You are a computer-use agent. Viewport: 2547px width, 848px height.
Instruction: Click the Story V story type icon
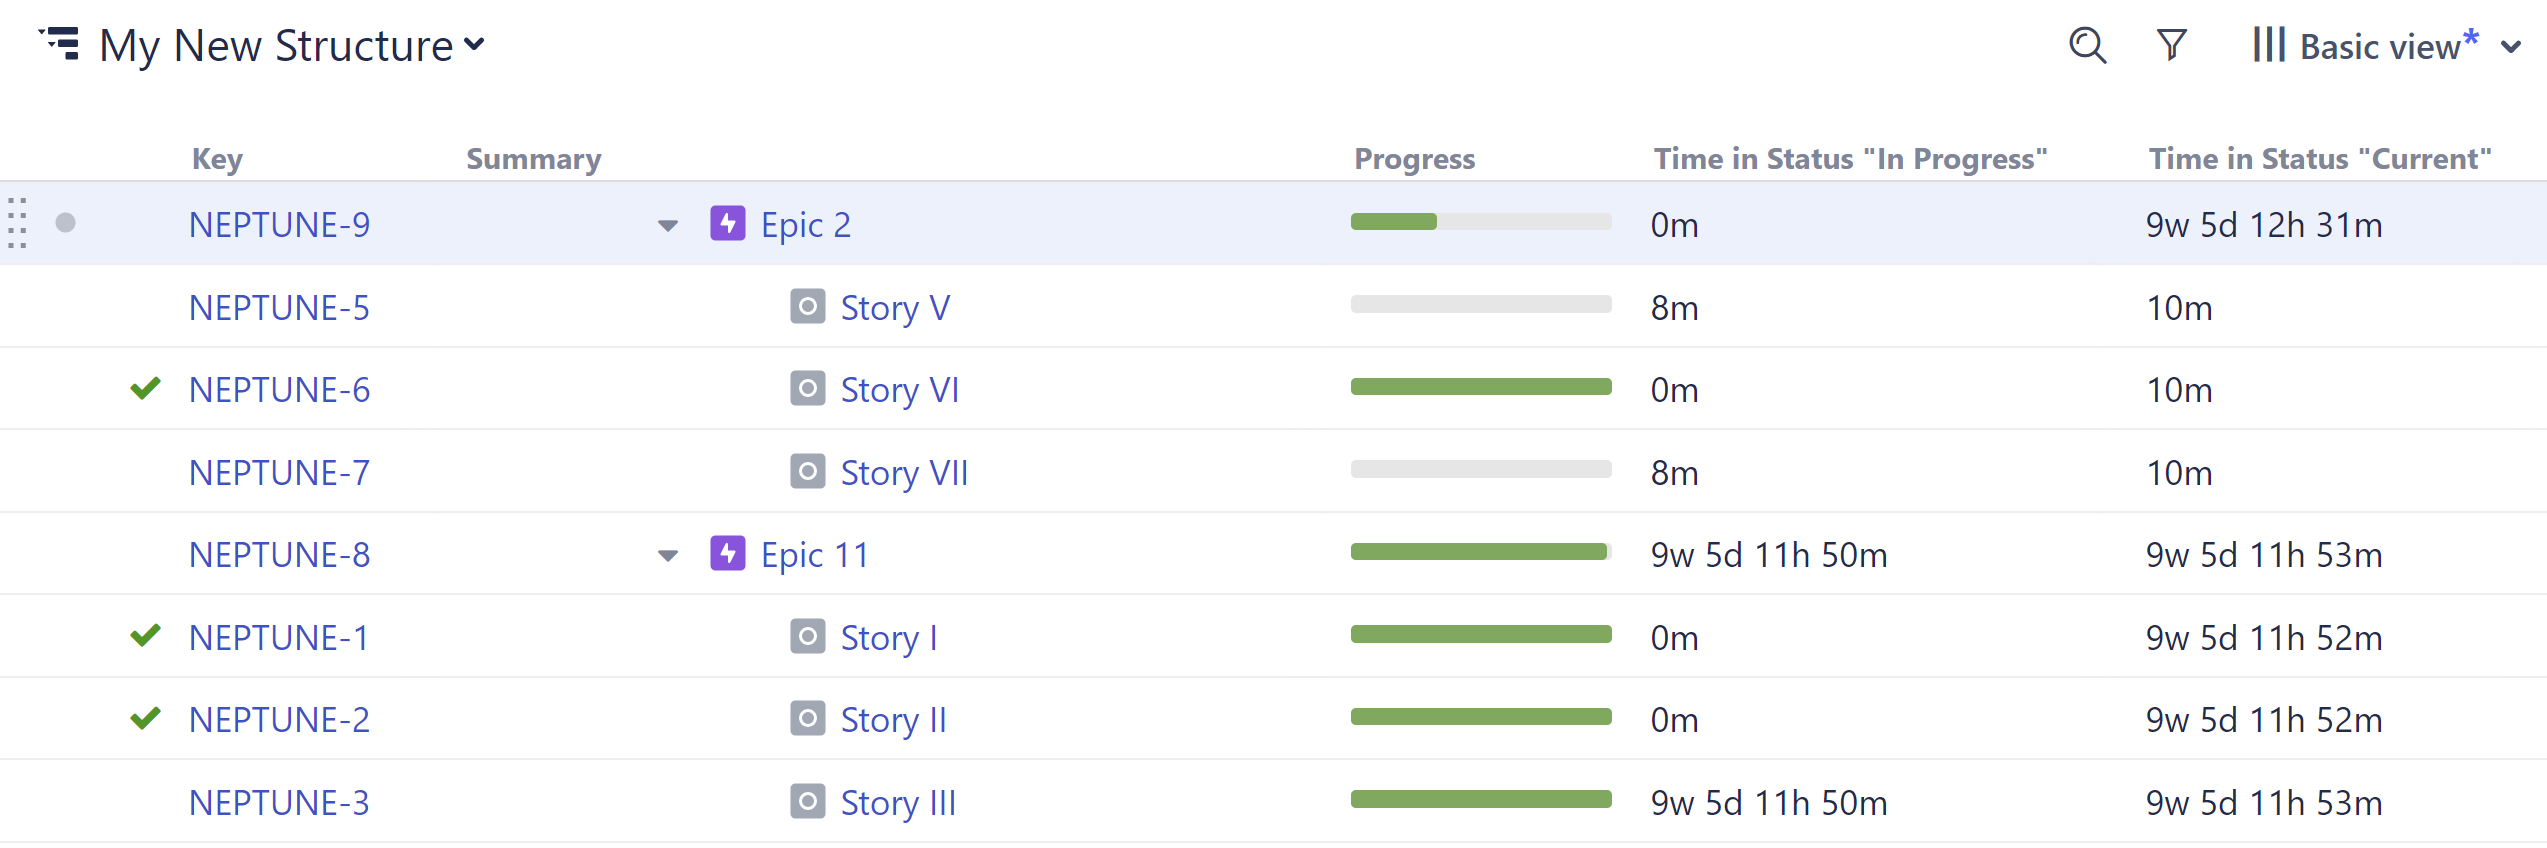pos(806,307)
